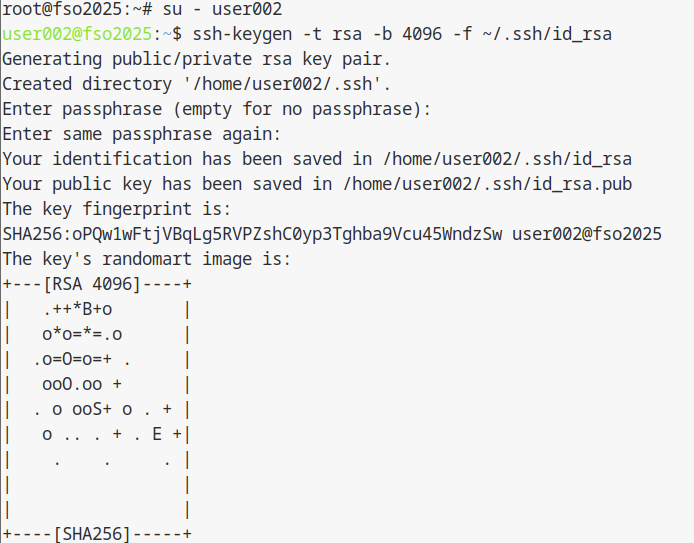Image resolution: width=694 pixels, height=543 pixels.
Task: Click the 'Enter passphrase (empty for no passphrase):' line
Action: (217, 109)
